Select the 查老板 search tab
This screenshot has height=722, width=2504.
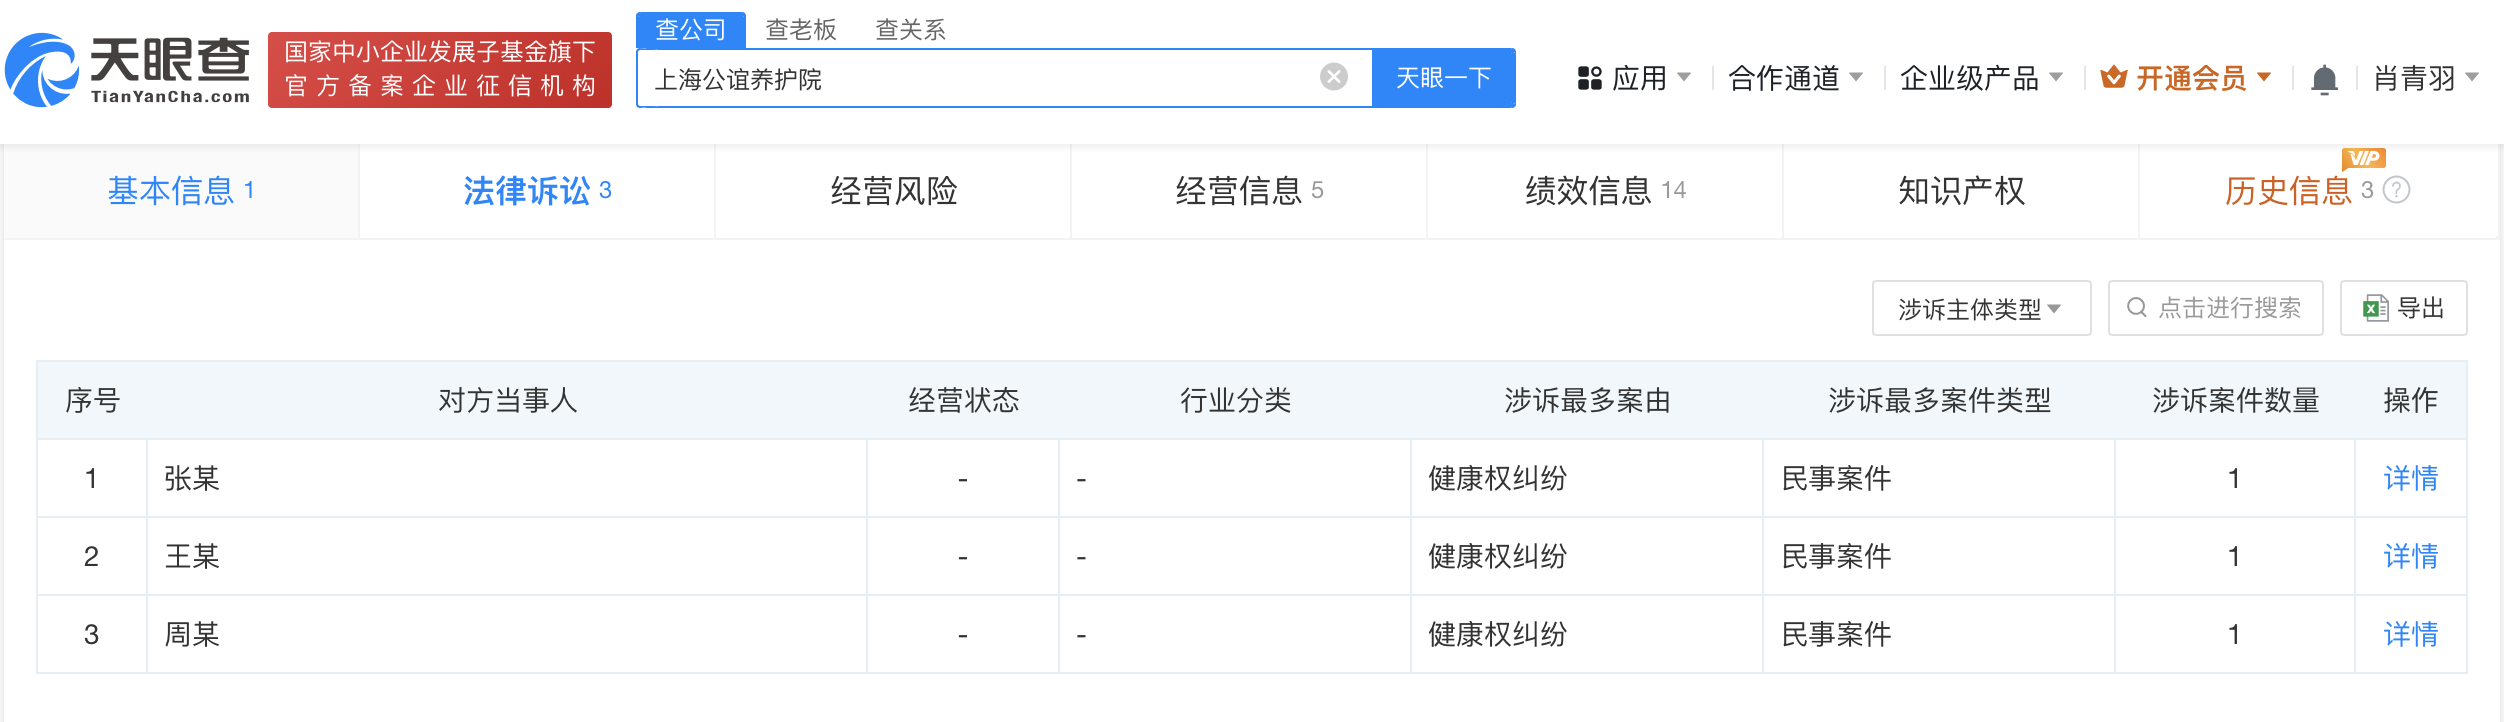(x=800, y=30)
